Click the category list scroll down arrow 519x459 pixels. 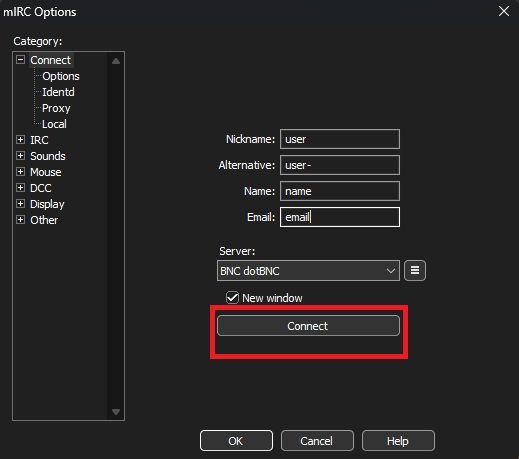[x=116, y=412]
